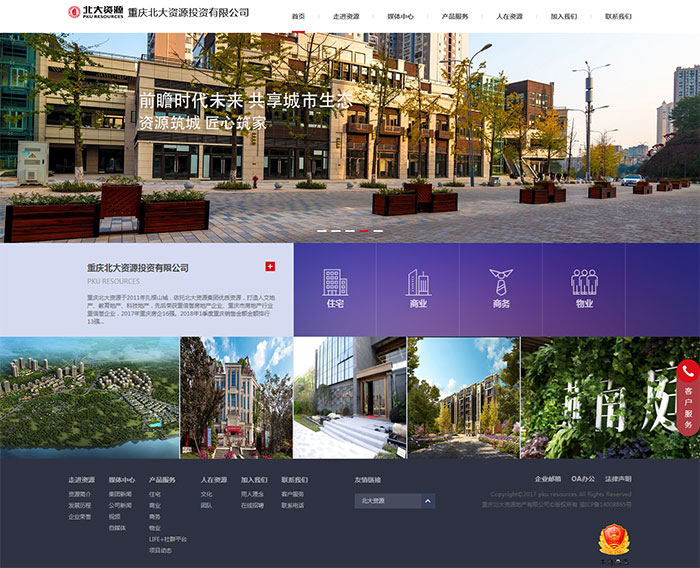Screen dimensions: 700x568
Task: Open 产品服务 in top navigation
Action: click(455, 17)
